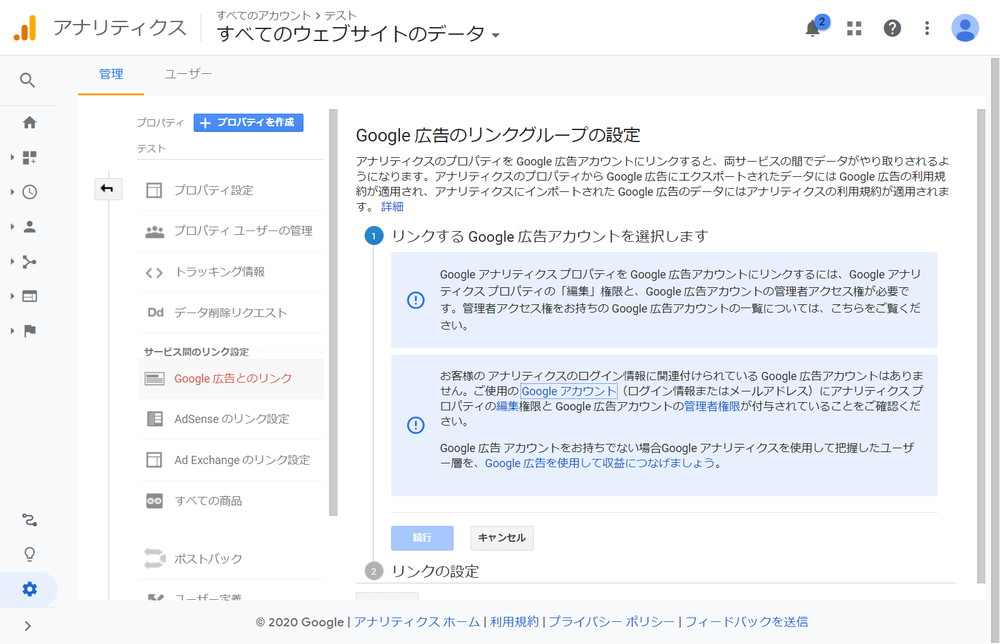The width and height of the screenshot is (1000, 644).
Task: Open the 編集 permission link
Action: [508, 406]
